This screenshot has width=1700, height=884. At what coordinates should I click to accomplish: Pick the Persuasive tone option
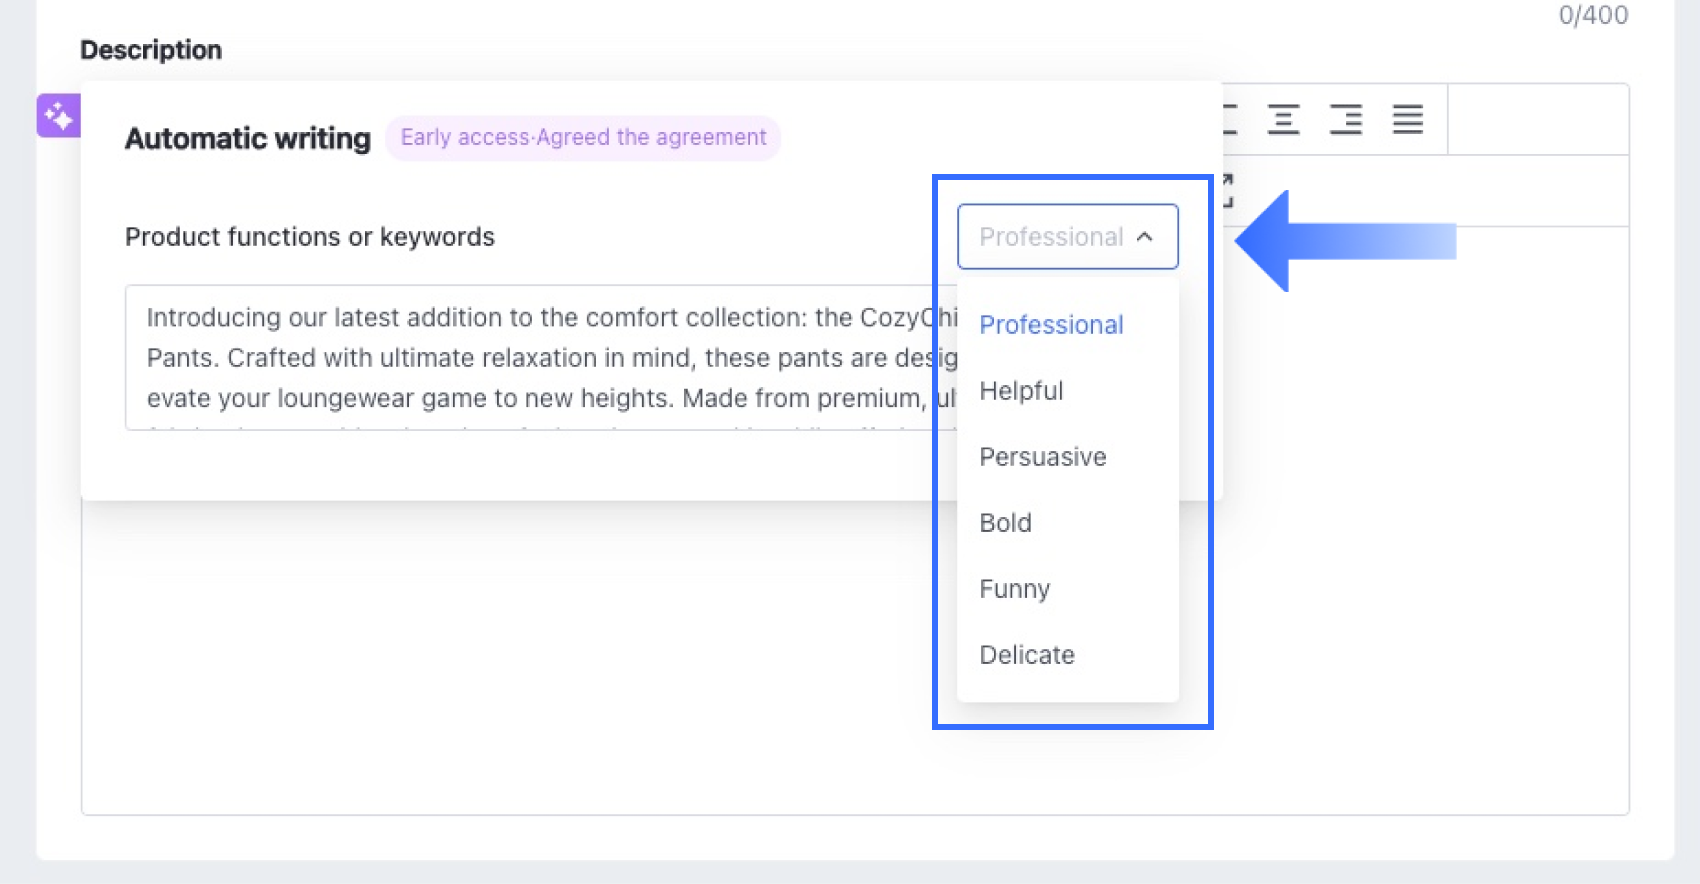[1042, 457]
